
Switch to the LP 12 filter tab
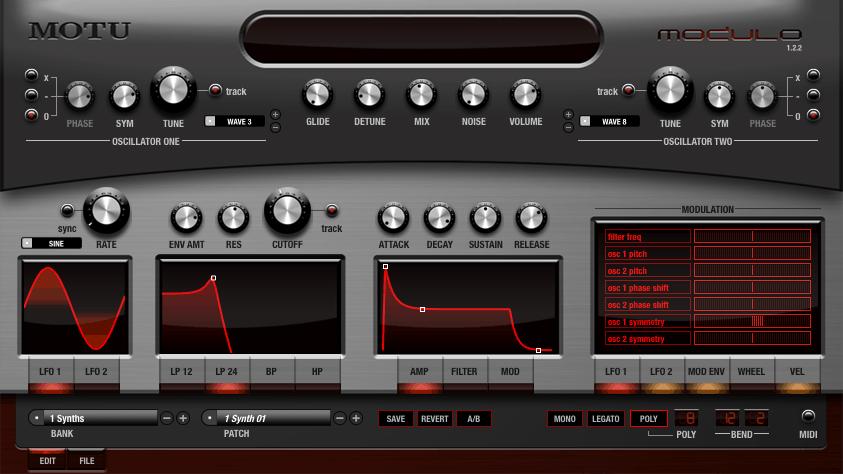pos(181,371)
